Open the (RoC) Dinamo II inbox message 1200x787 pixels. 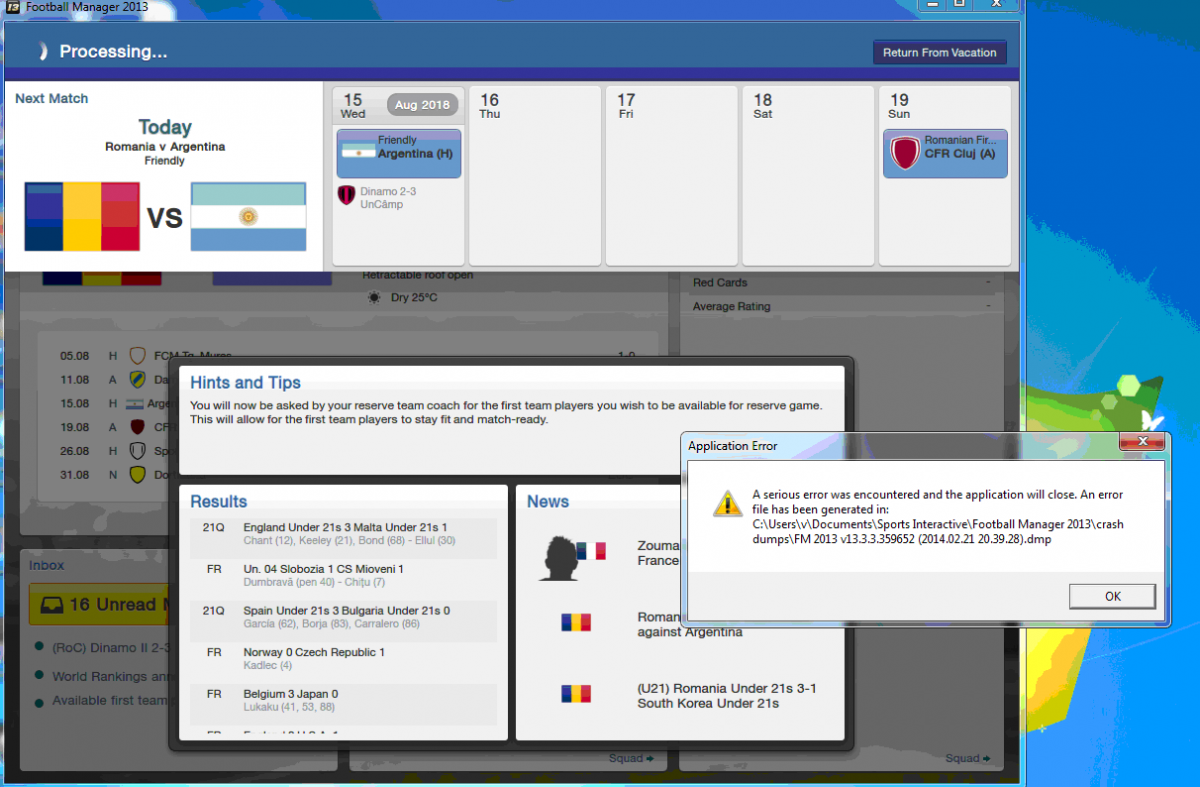110,648
